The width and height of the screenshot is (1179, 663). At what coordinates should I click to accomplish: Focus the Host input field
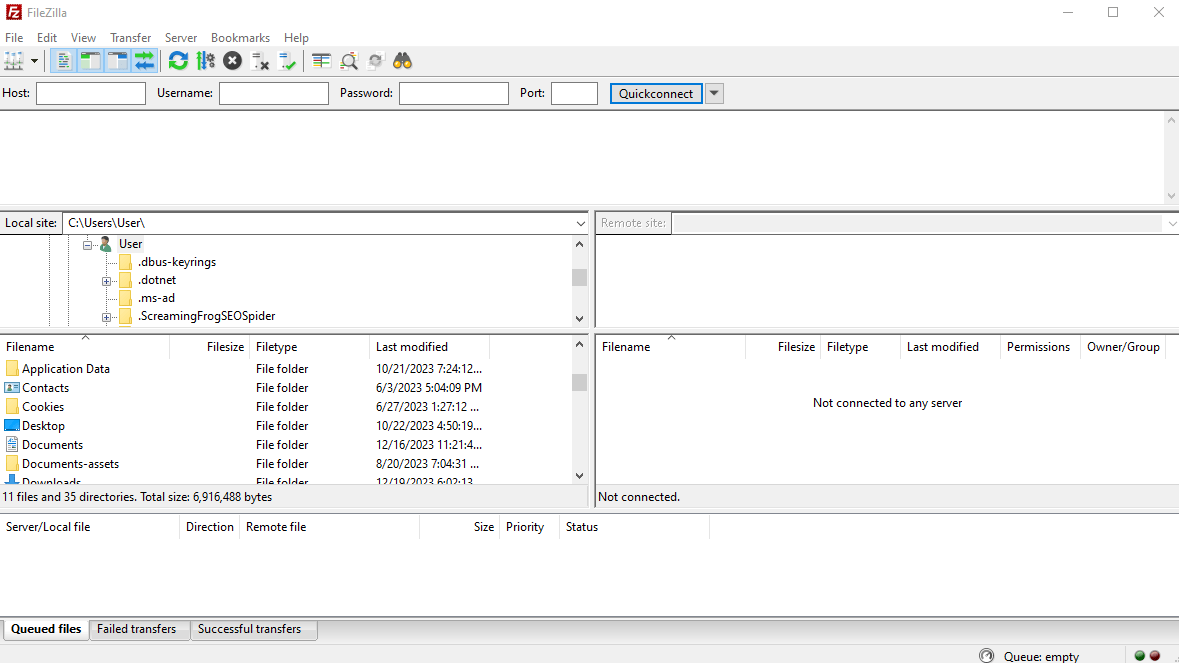coord(91,93)
